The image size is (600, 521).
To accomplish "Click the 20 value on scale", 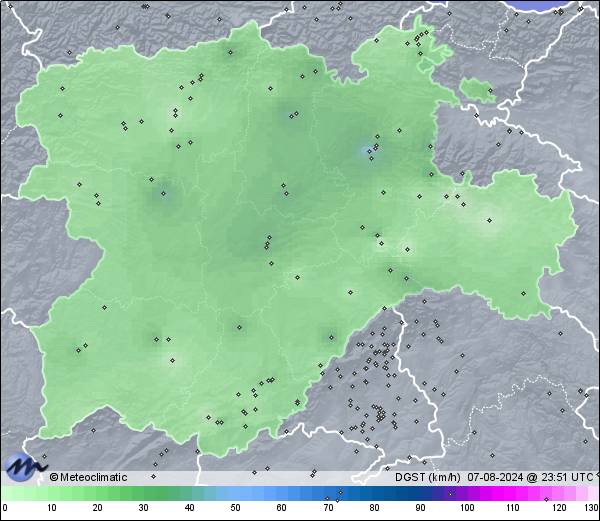I will click(x=98, y=508).
